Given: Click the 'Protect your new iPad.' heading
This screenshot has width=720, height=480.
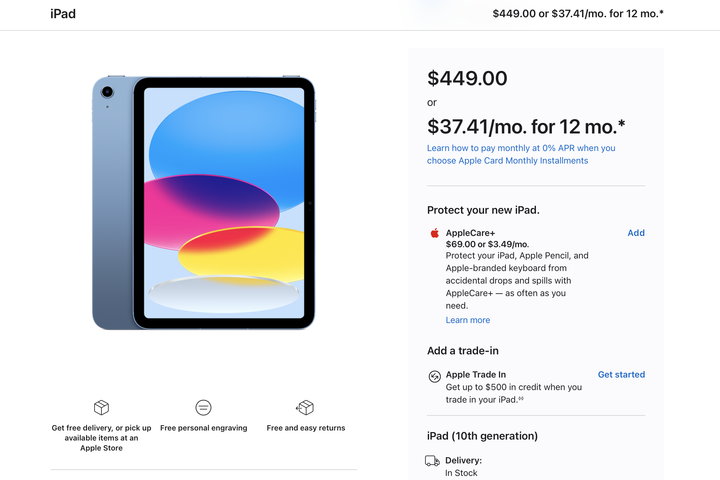Looking at the screenshot, I should tap(483, 210).
